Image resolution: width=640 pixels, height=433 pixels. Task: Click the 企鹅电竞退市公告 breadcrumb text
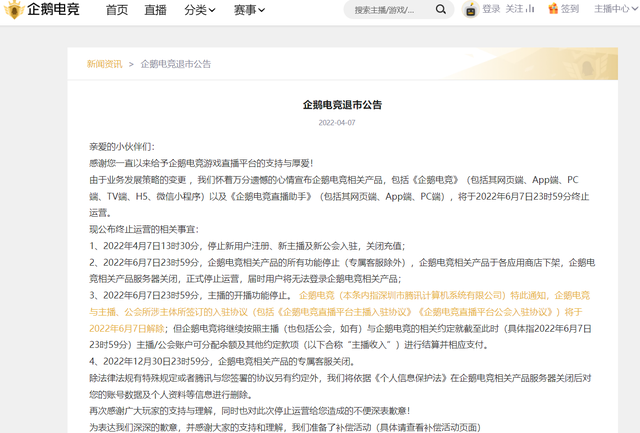(176, 64)
